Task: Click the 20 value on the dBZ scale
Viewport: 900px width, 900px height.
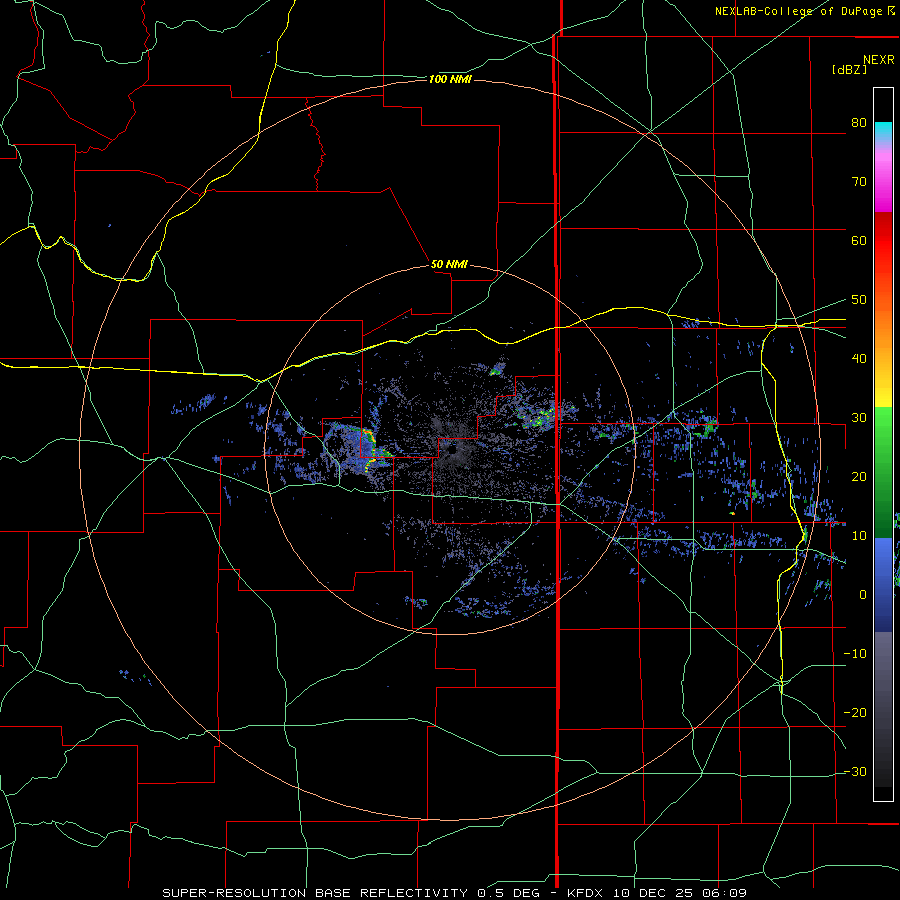Action: click(x=859, y=476)
